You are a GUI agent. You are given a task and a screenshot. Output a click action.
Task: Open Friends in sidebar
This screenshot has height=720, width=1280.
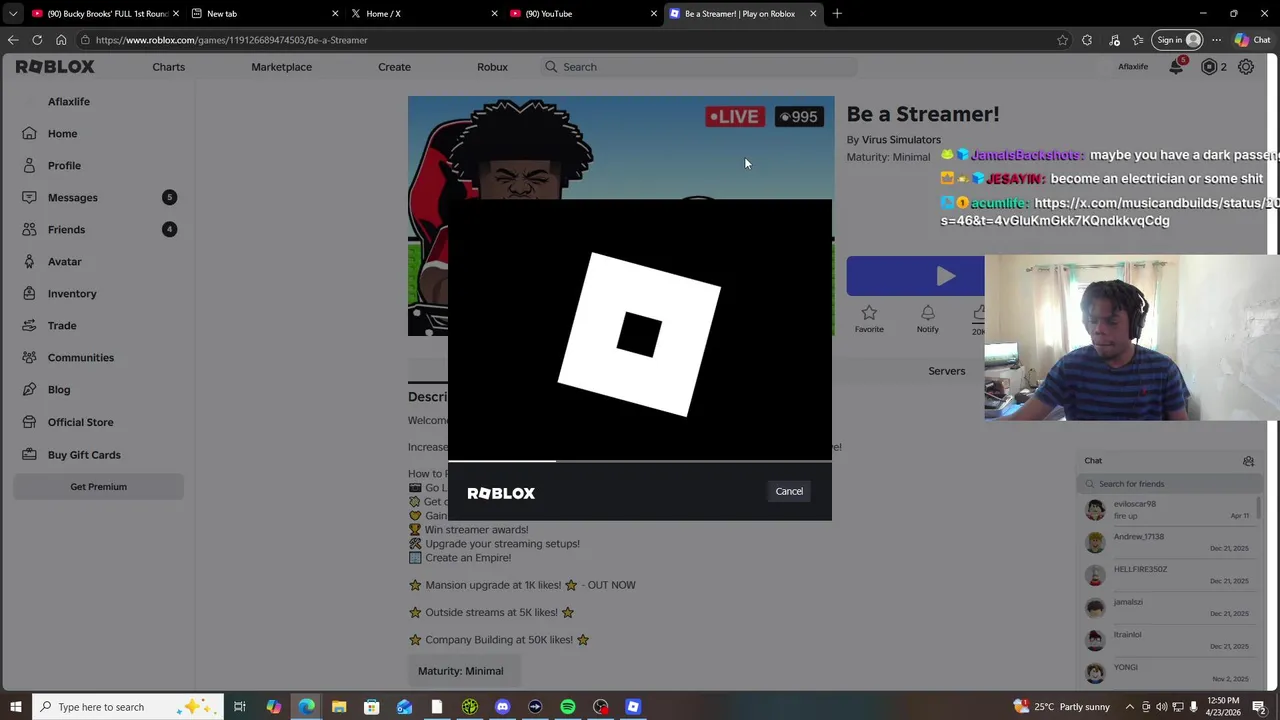(66, 229)
